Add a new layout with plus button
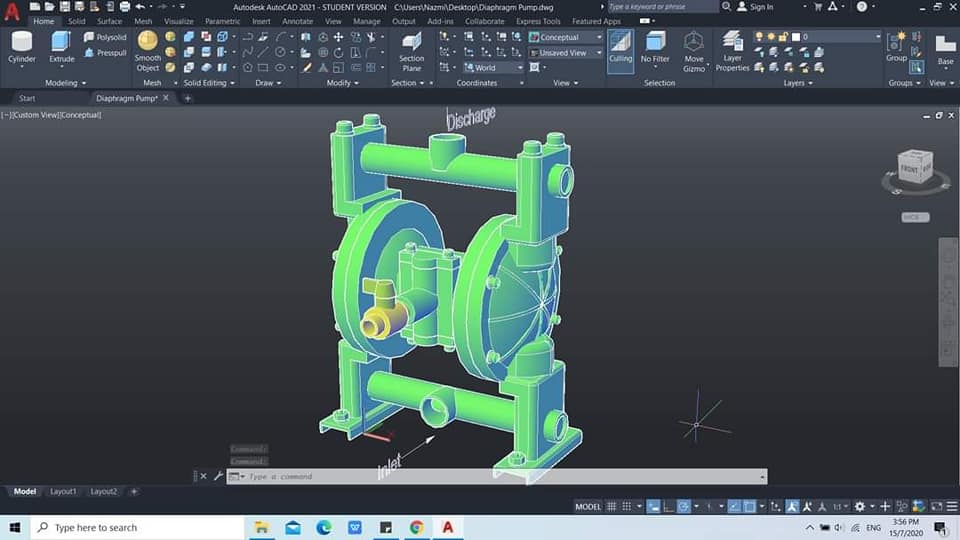 133,491
